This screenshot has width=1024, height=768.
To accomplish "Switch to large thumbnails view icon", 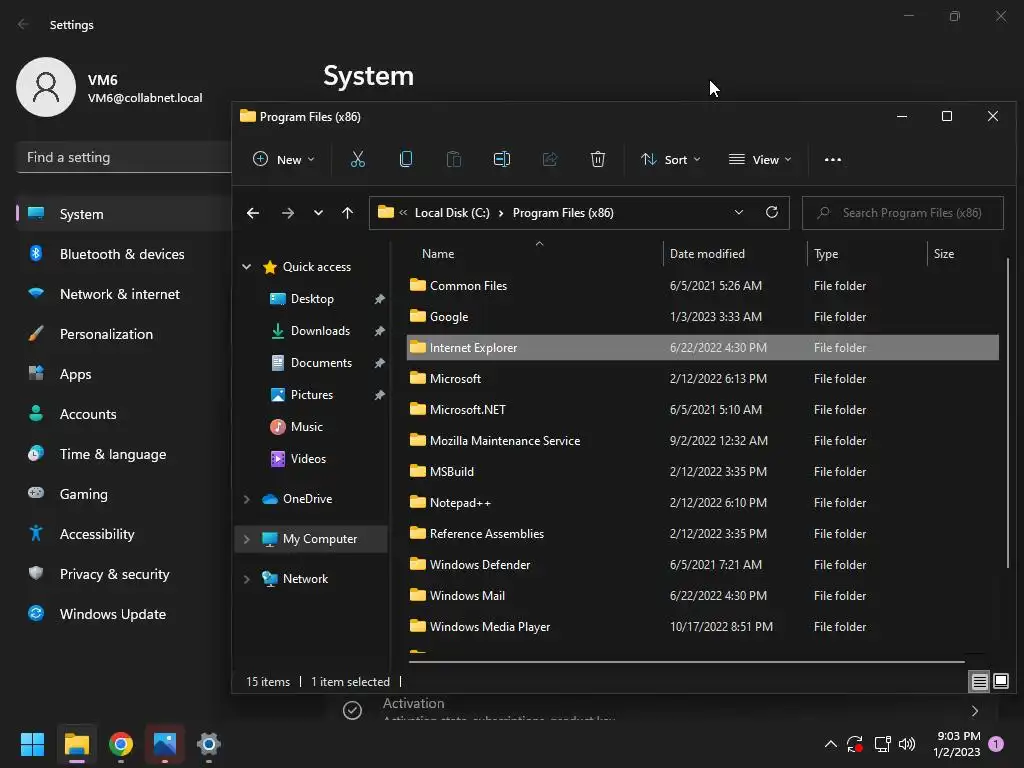I will (x=1000, y=682).
